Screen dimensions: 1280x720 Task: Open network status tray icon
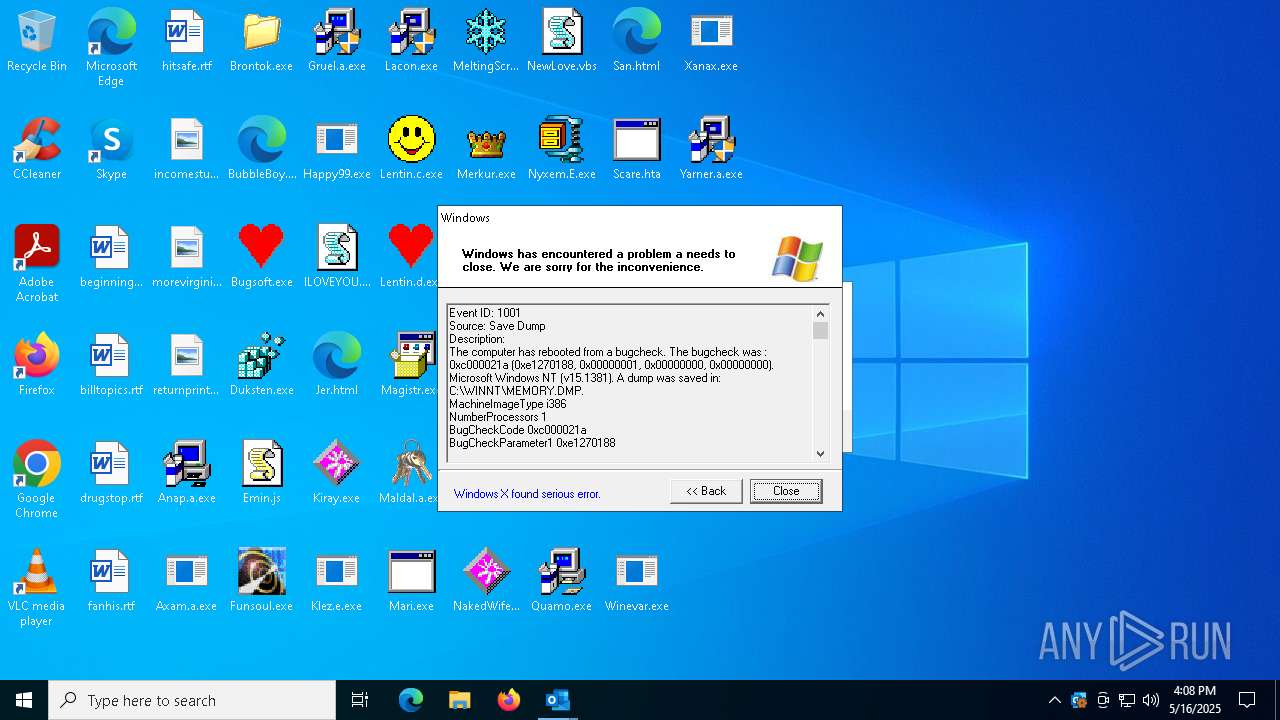1127,700
